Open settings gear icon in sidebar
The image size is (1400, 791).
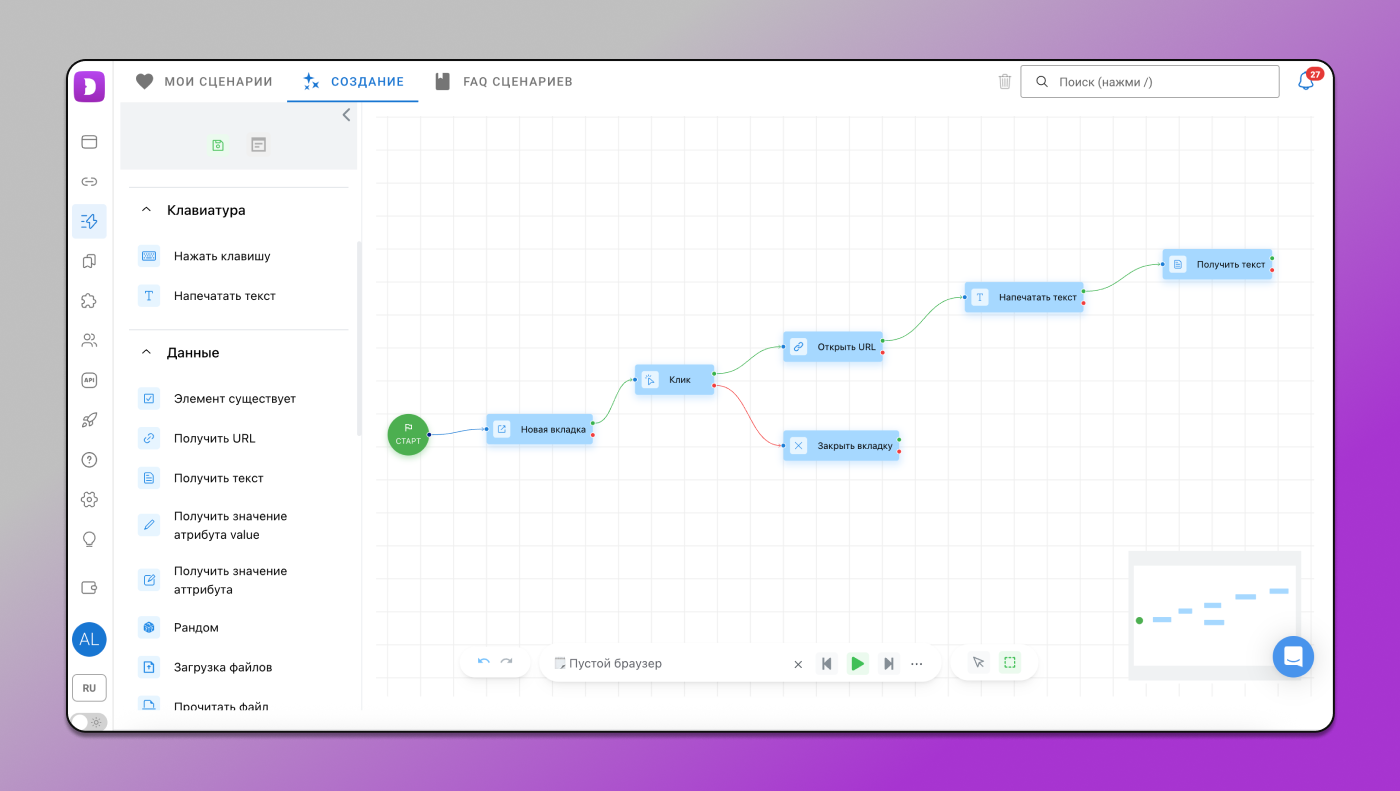click(x=89, y=499)
